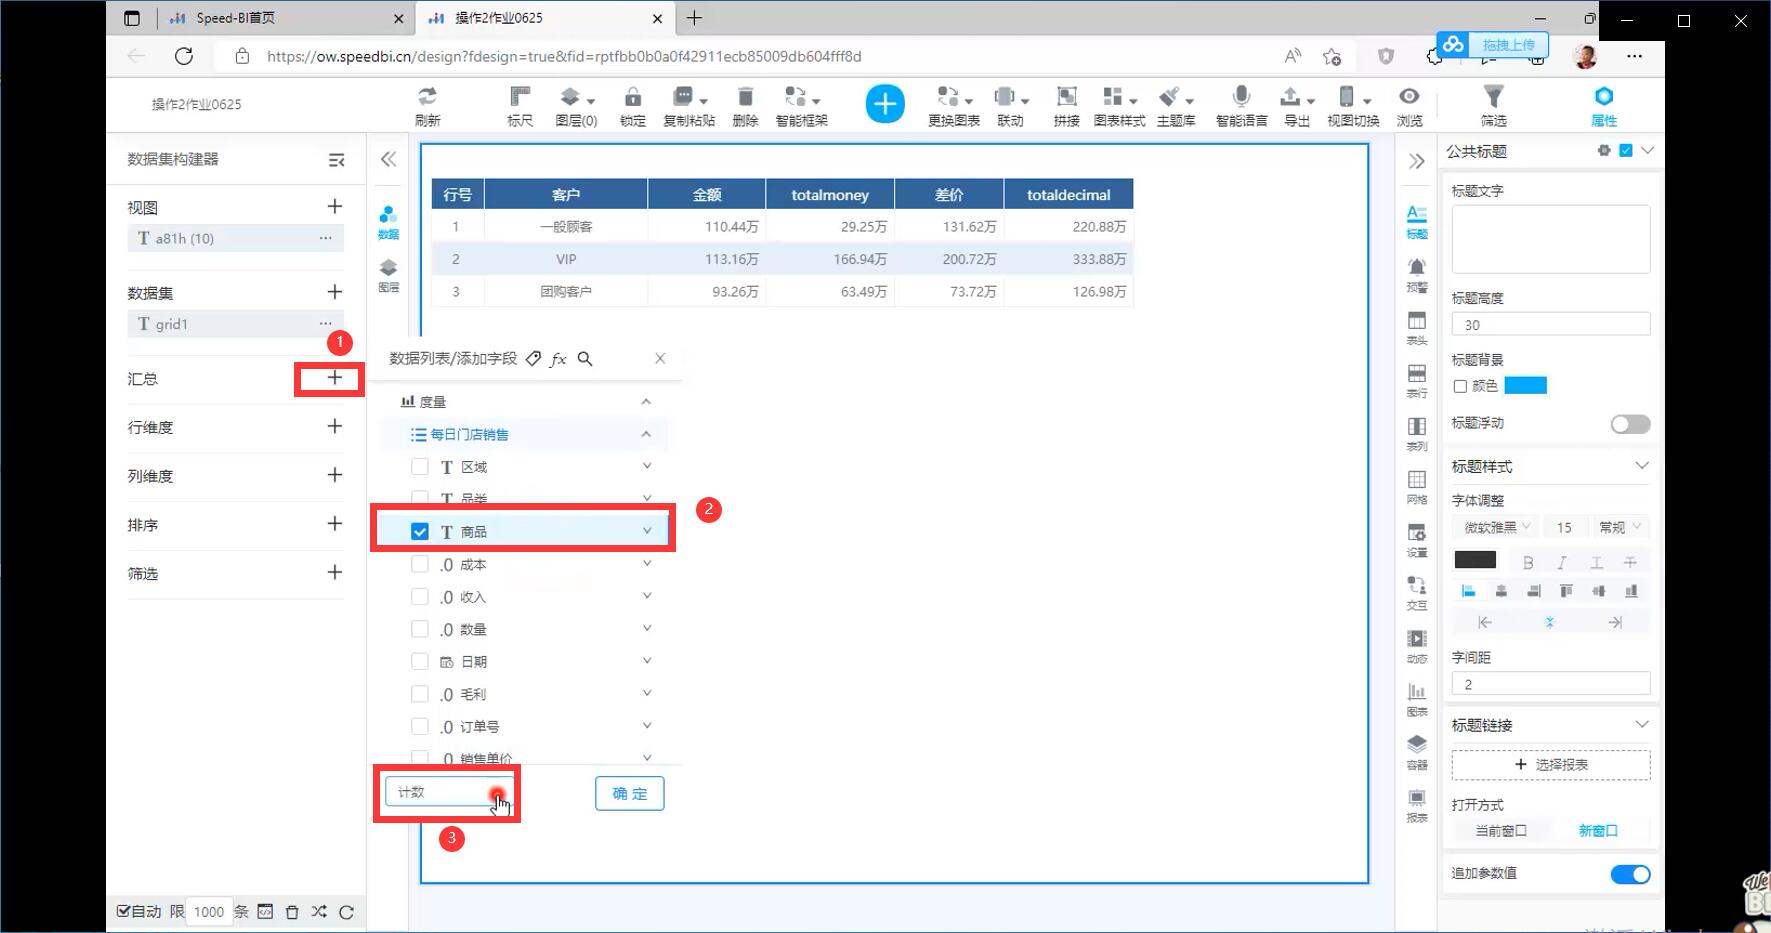The height and width of the screenshot is (933, 1771).
Task: Click the blue round add-chart plus button
Action: [884, 104]
